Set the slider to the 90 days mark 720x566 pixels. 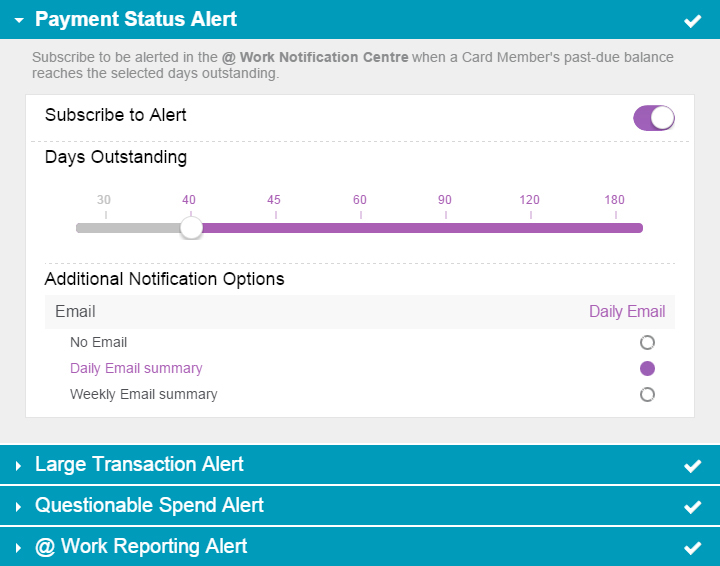tap(445, 228)
